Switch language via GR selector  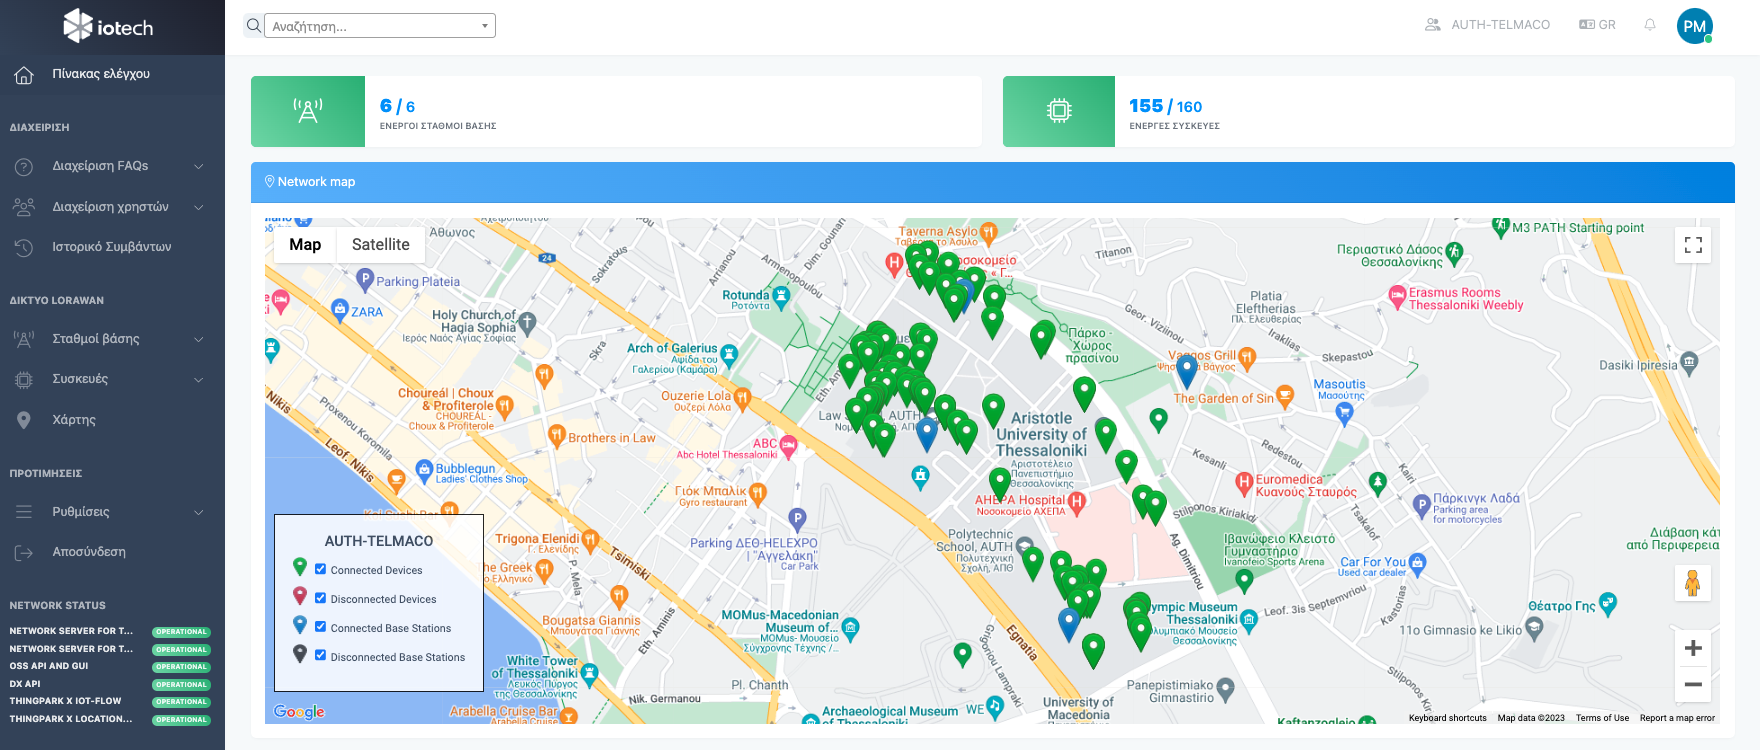click(x=1597, y=25)
